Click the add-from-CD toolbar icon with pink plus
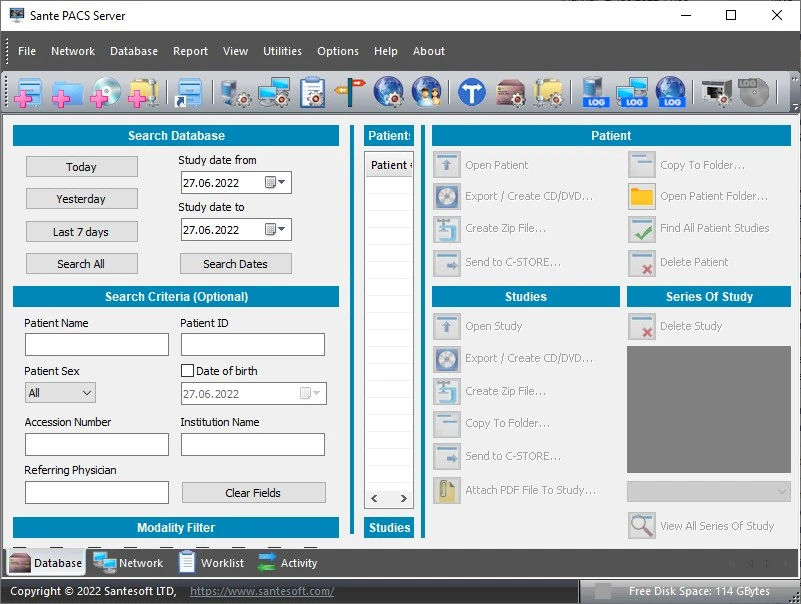The image size is (801, 604). [x=105, y=92]
